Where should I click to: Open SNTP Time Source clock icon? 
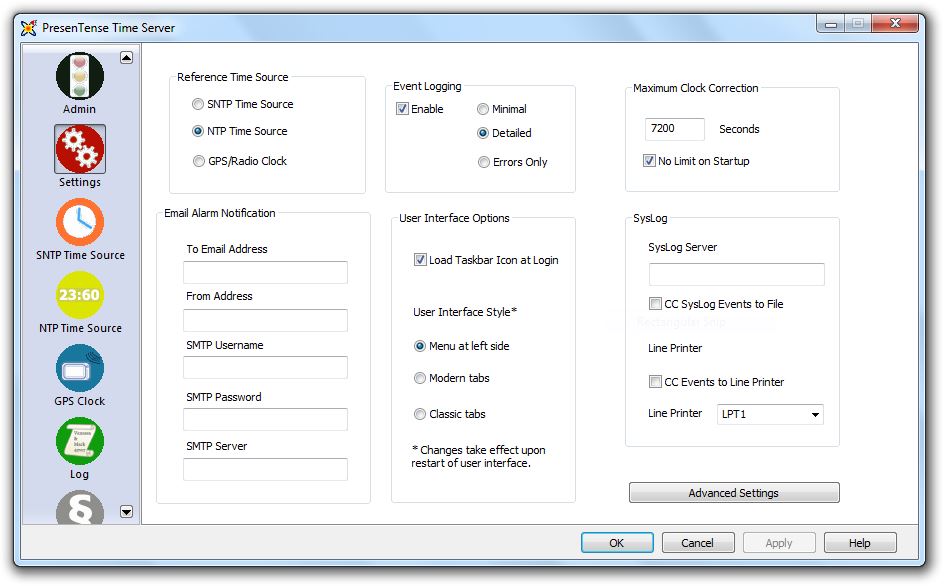coord(78,222)
